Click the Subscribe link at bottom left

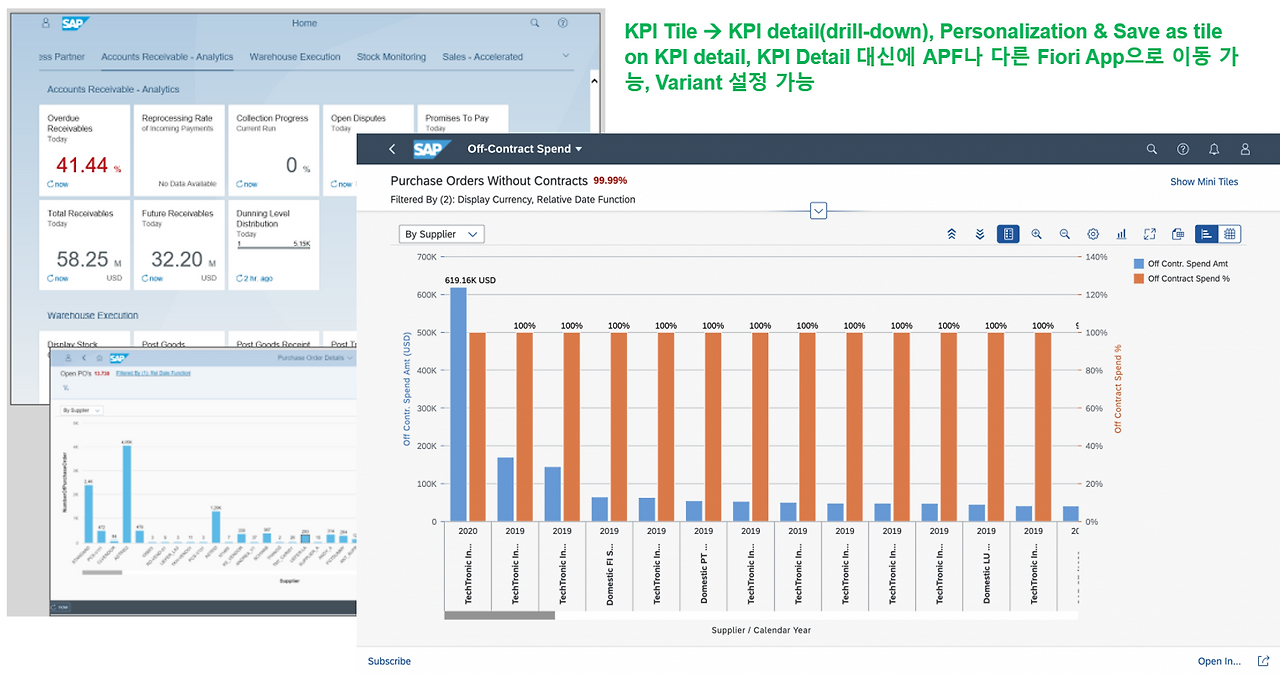[388, 661]
